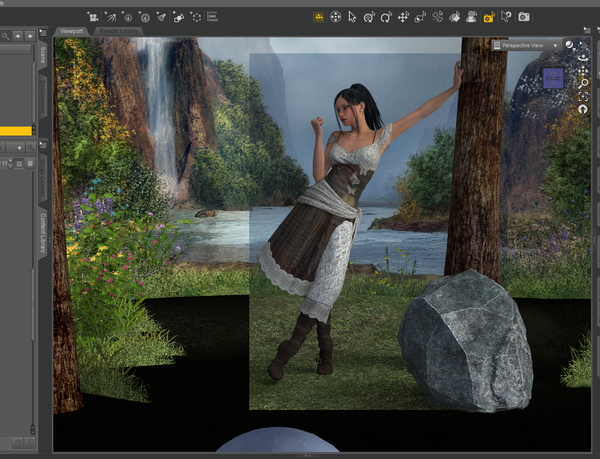Screen dimensions: 600x459
Task: Select the arrow pointer selection tool
Action: coord(352,16)
